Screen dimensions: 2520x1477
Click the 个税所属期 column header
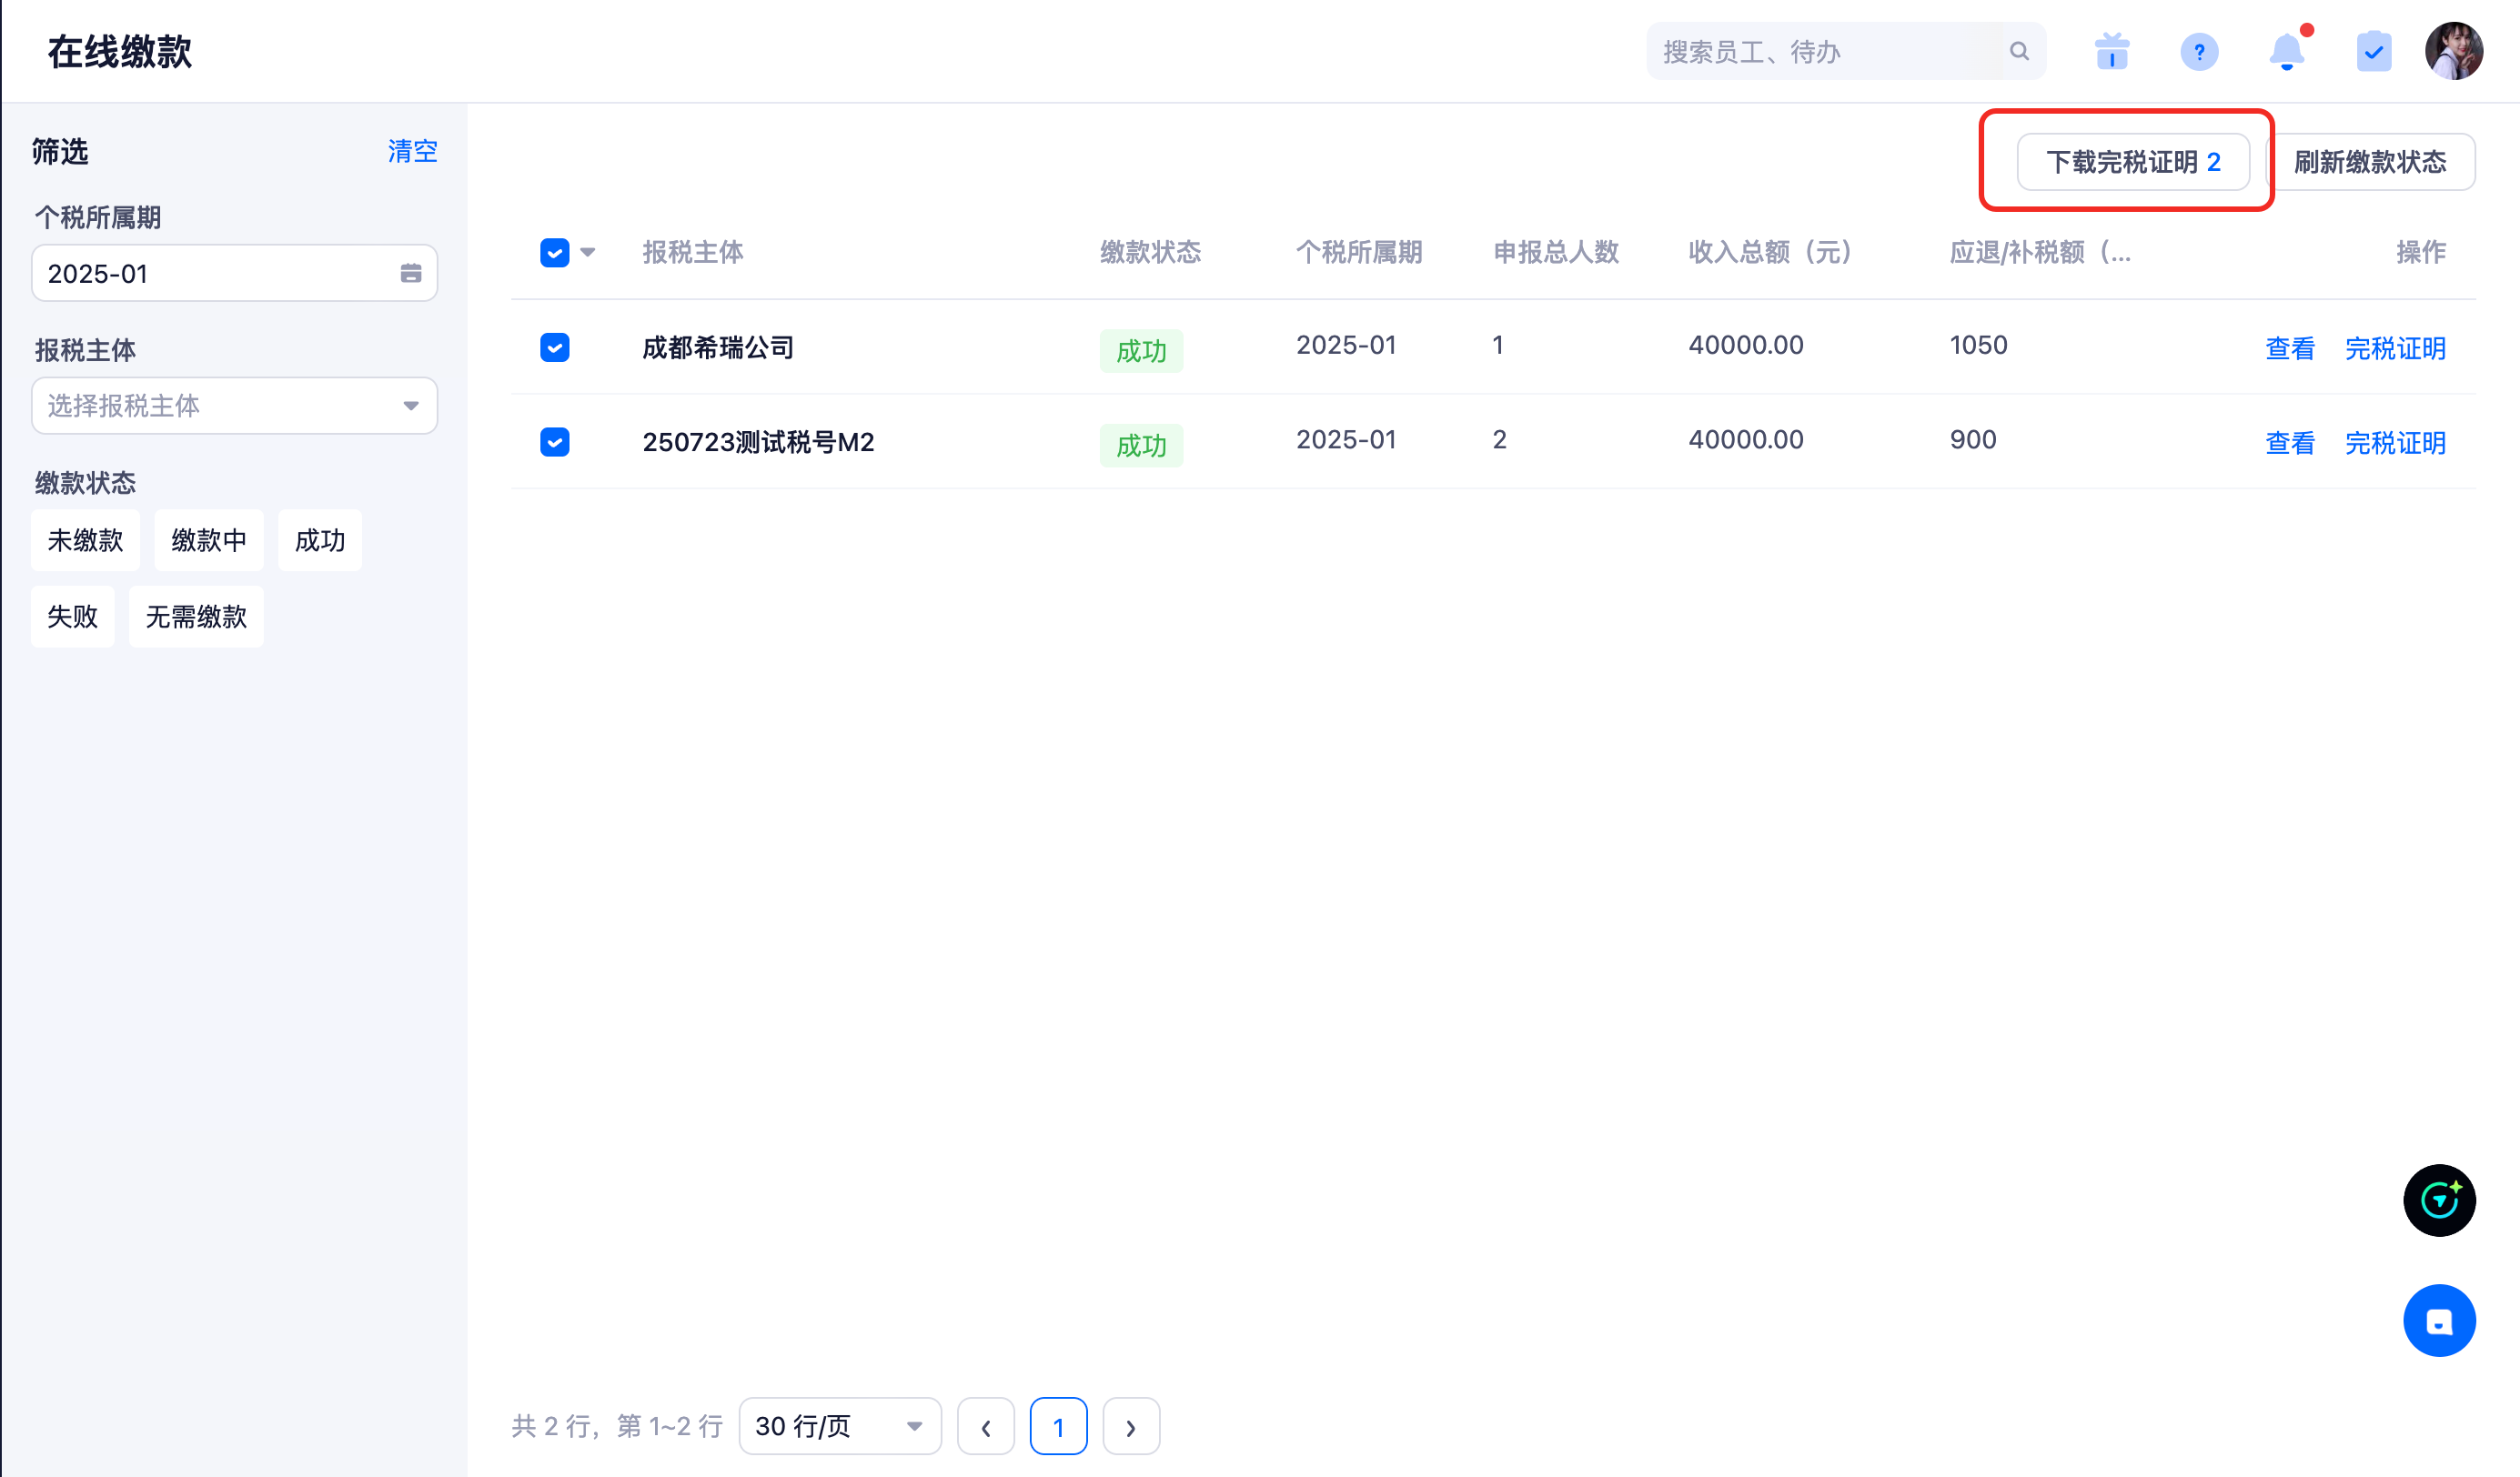click(1359, 253)
